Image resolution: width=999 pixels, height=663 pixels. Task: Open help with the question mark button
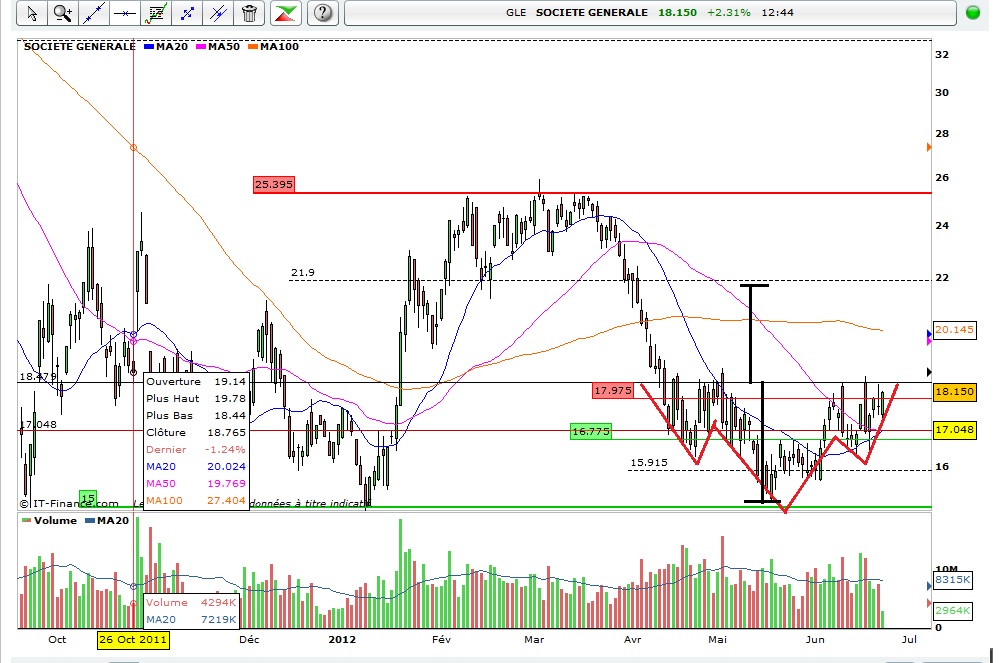coord(323,13)
